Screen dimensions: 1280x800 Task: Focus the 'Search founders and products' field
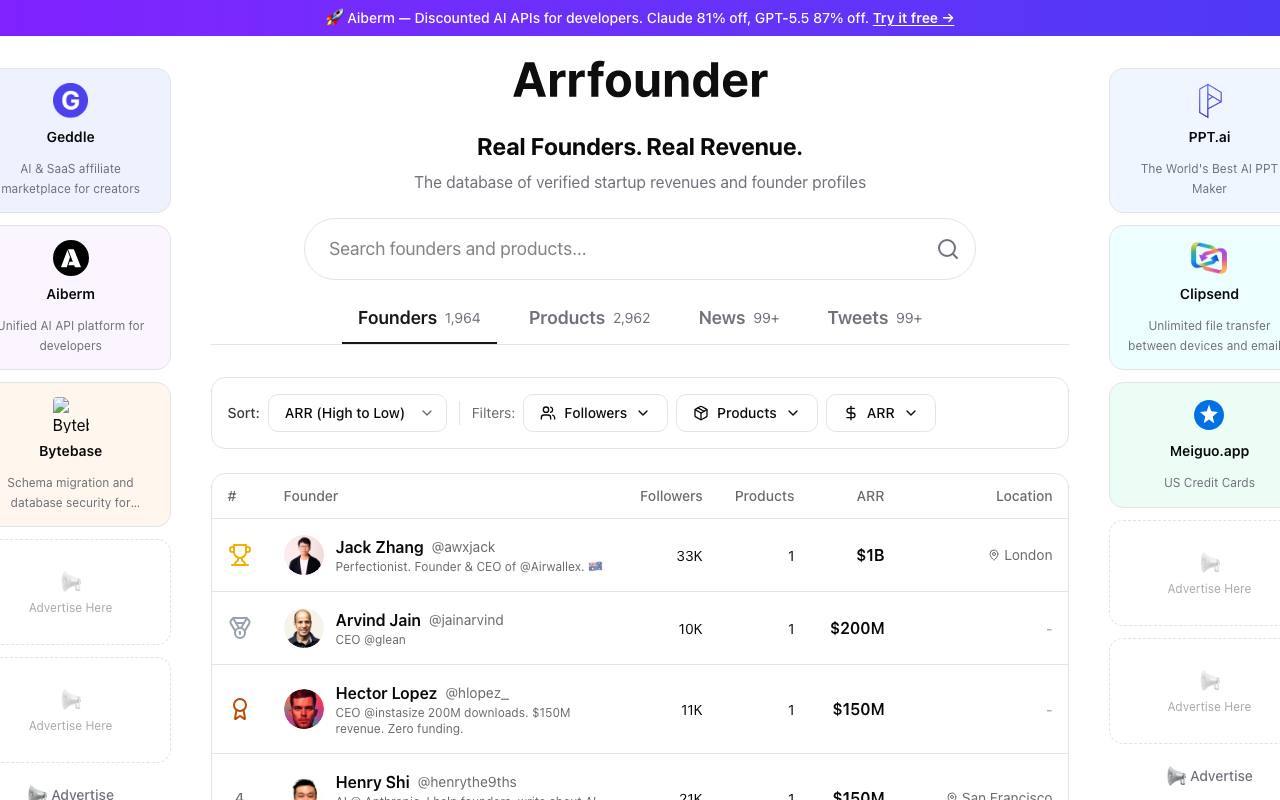(640, 249)
